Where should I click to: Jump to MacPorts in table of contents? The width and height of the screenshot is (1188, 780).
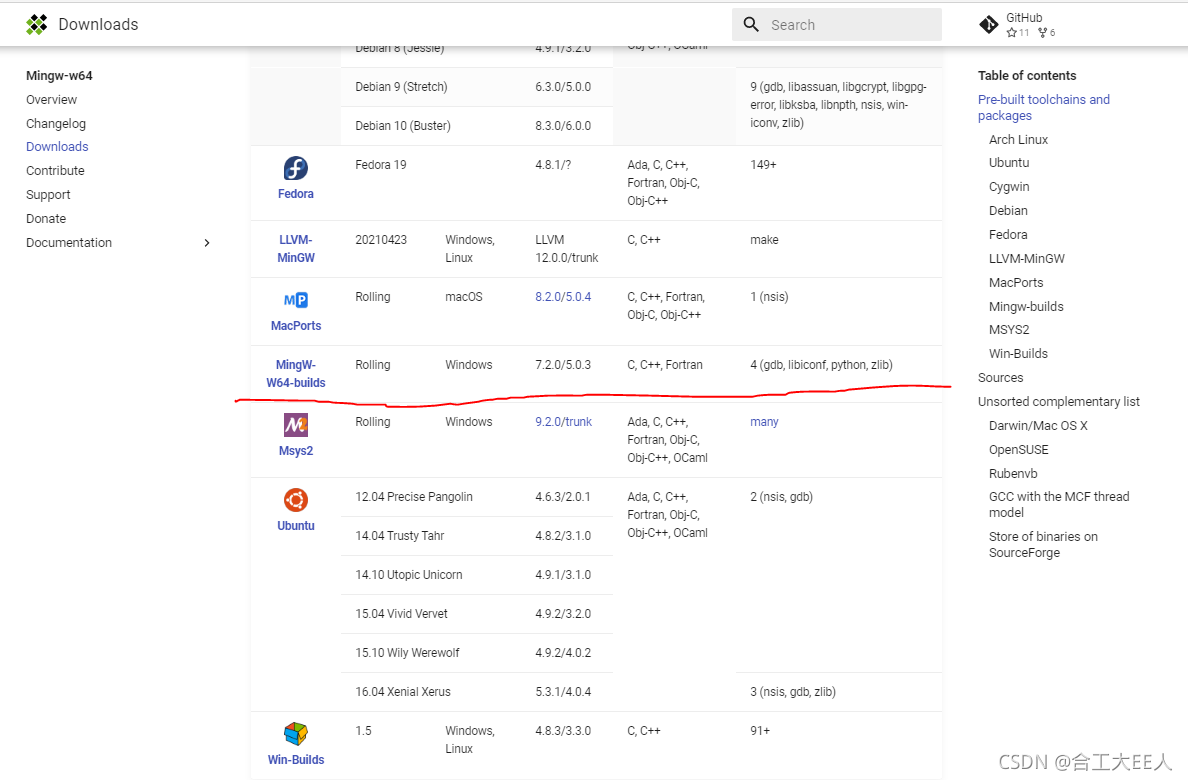click(1016, 282)
